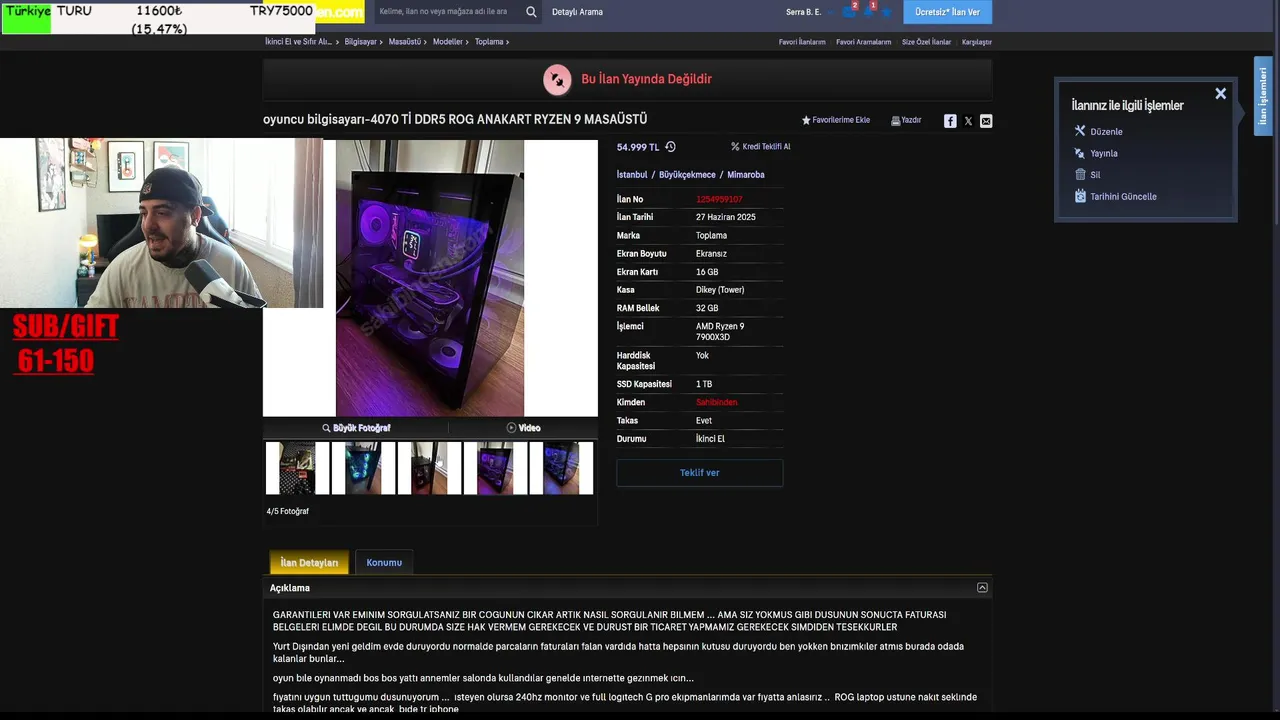This screenshot has width=1280, height=720.
Task: Click the AMD Ryzen 9 7900X3D value
Action: pos(721,332)
